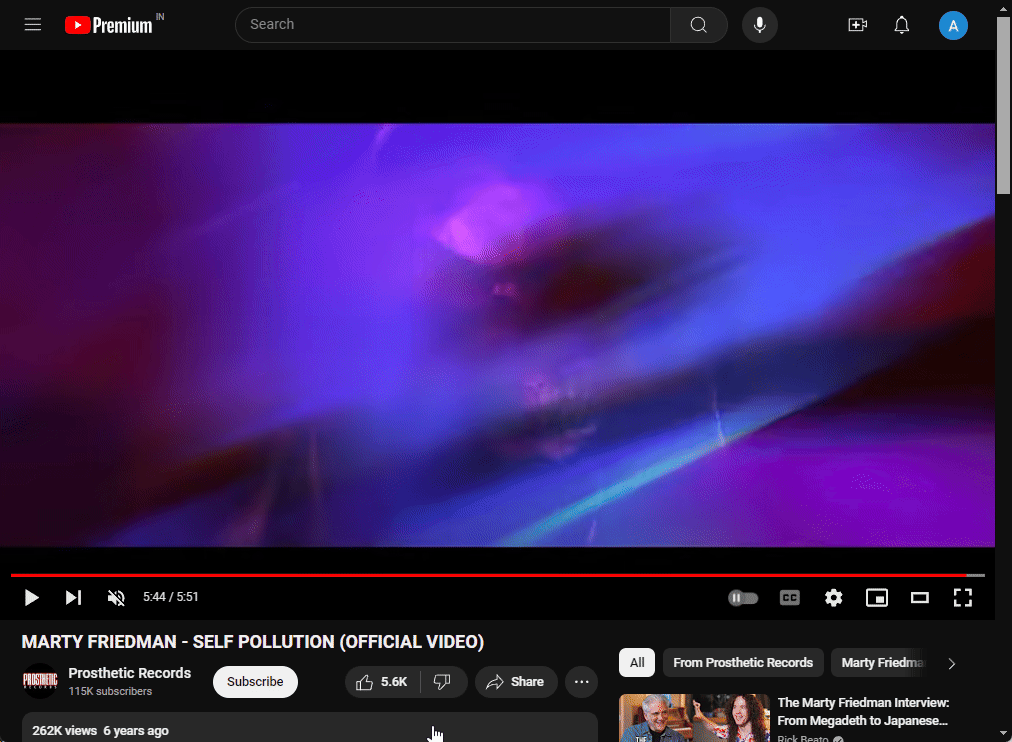Open Marty Friedman Interview thumbnail

click(x=694, y=718)
